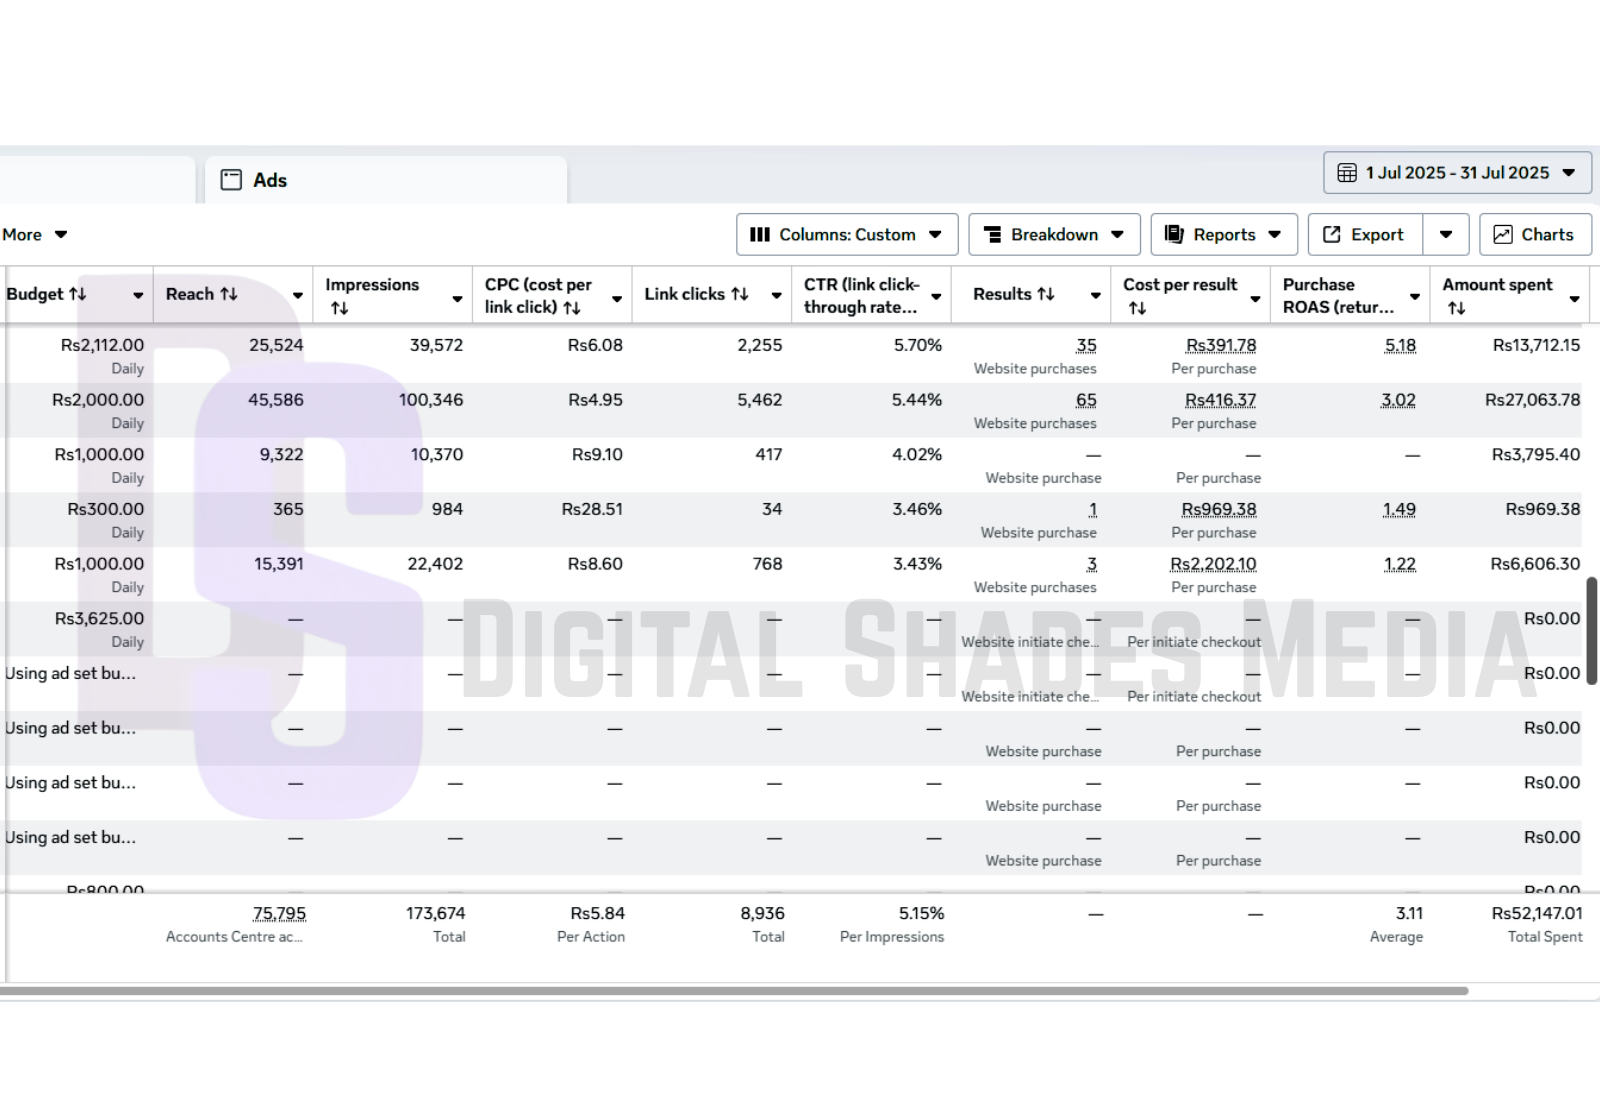Open the Amount spent column dropdown arrow
Viewport: 1600px width, 1100px height.
[1575, 299]
